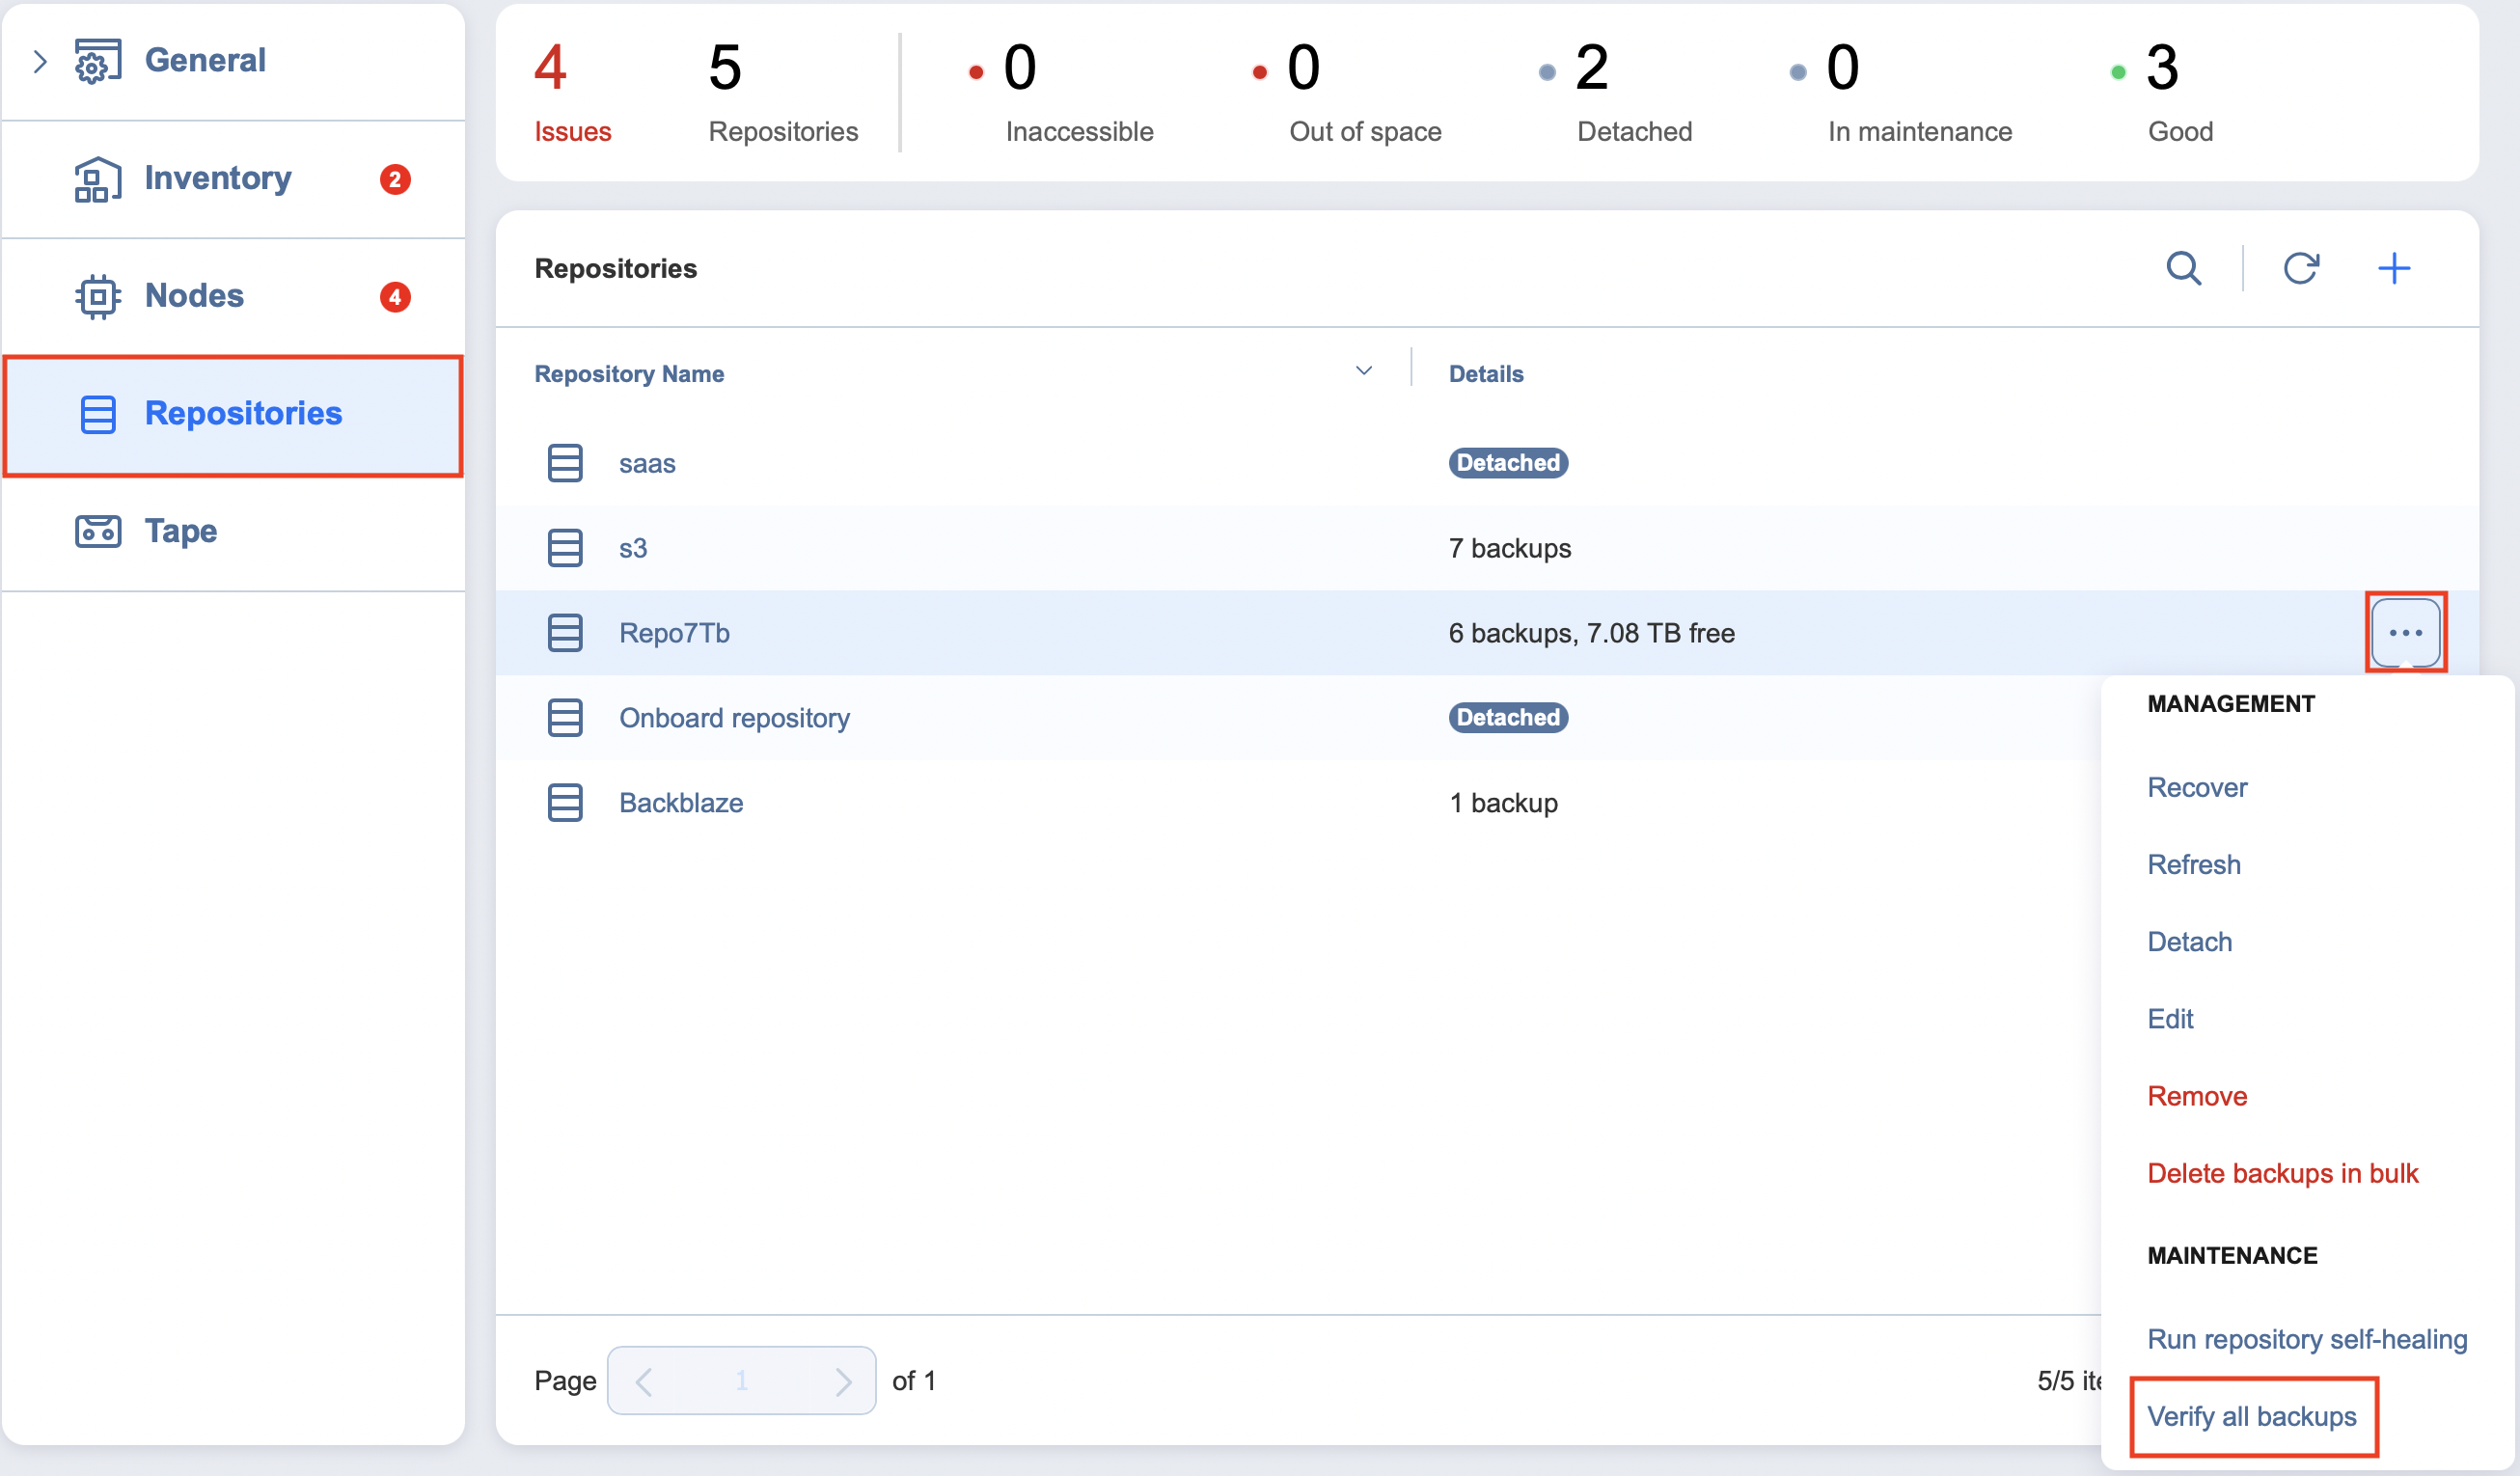Open the Tape section
Image resolution: width=2520 pixels, height=1476 pixels.
[180, 531]
